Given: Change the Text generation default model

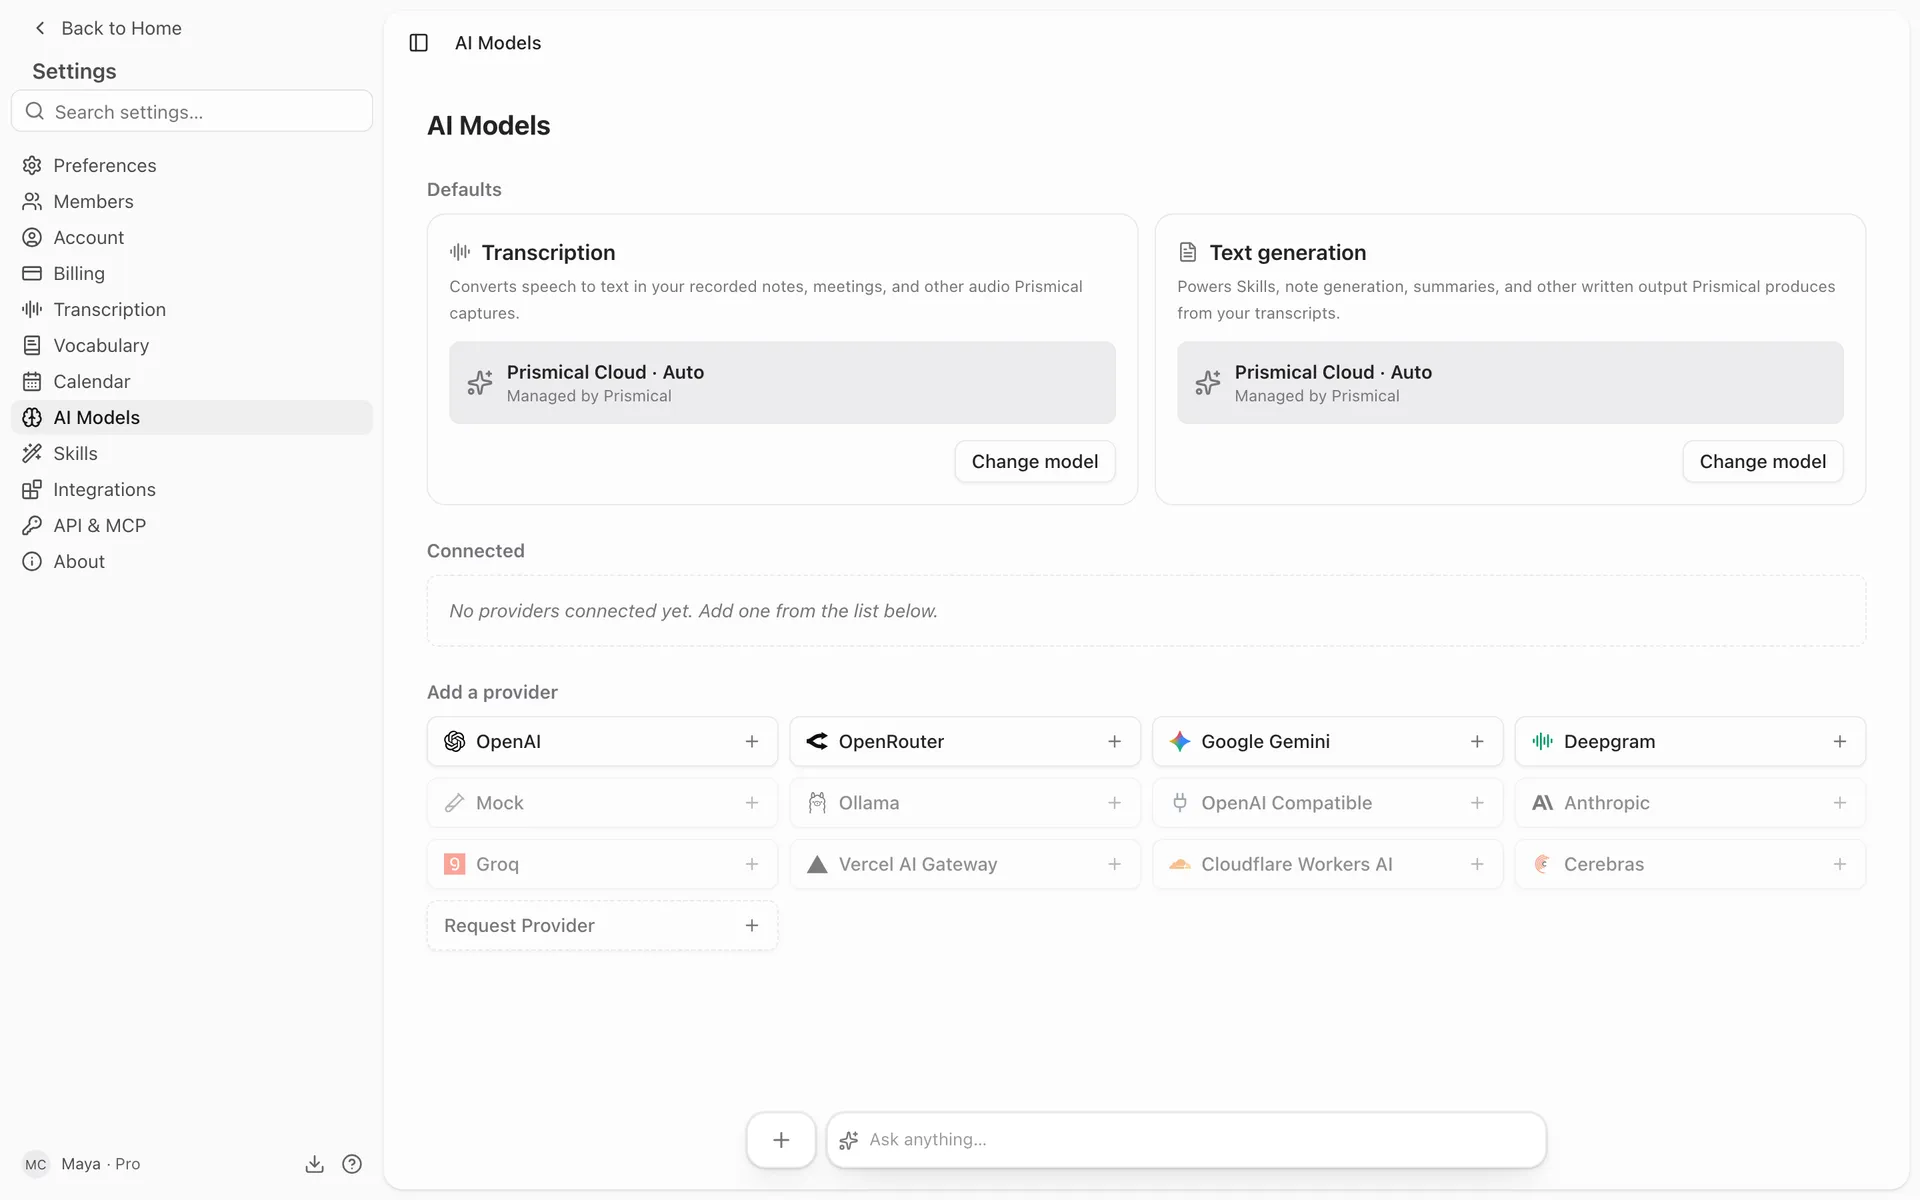Looking at the screenshot, I should [1762, 461].
